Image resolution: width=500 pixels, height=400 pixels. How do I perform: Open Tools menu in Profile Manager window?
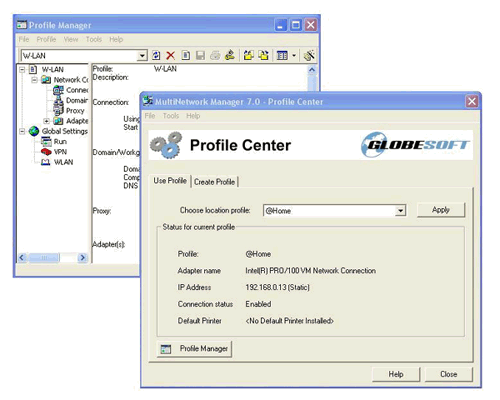(x=94, y=39)
